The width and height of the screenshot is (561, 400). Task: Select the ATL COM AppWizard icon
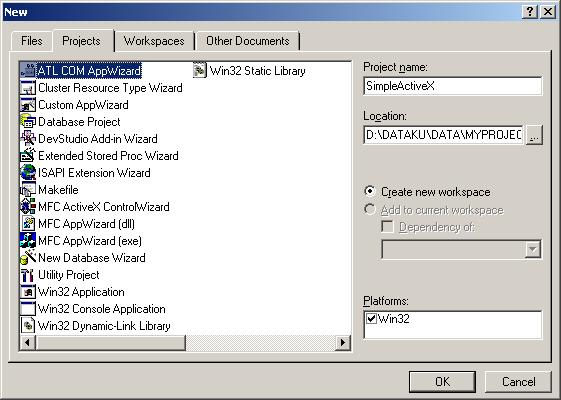point(28,70)
